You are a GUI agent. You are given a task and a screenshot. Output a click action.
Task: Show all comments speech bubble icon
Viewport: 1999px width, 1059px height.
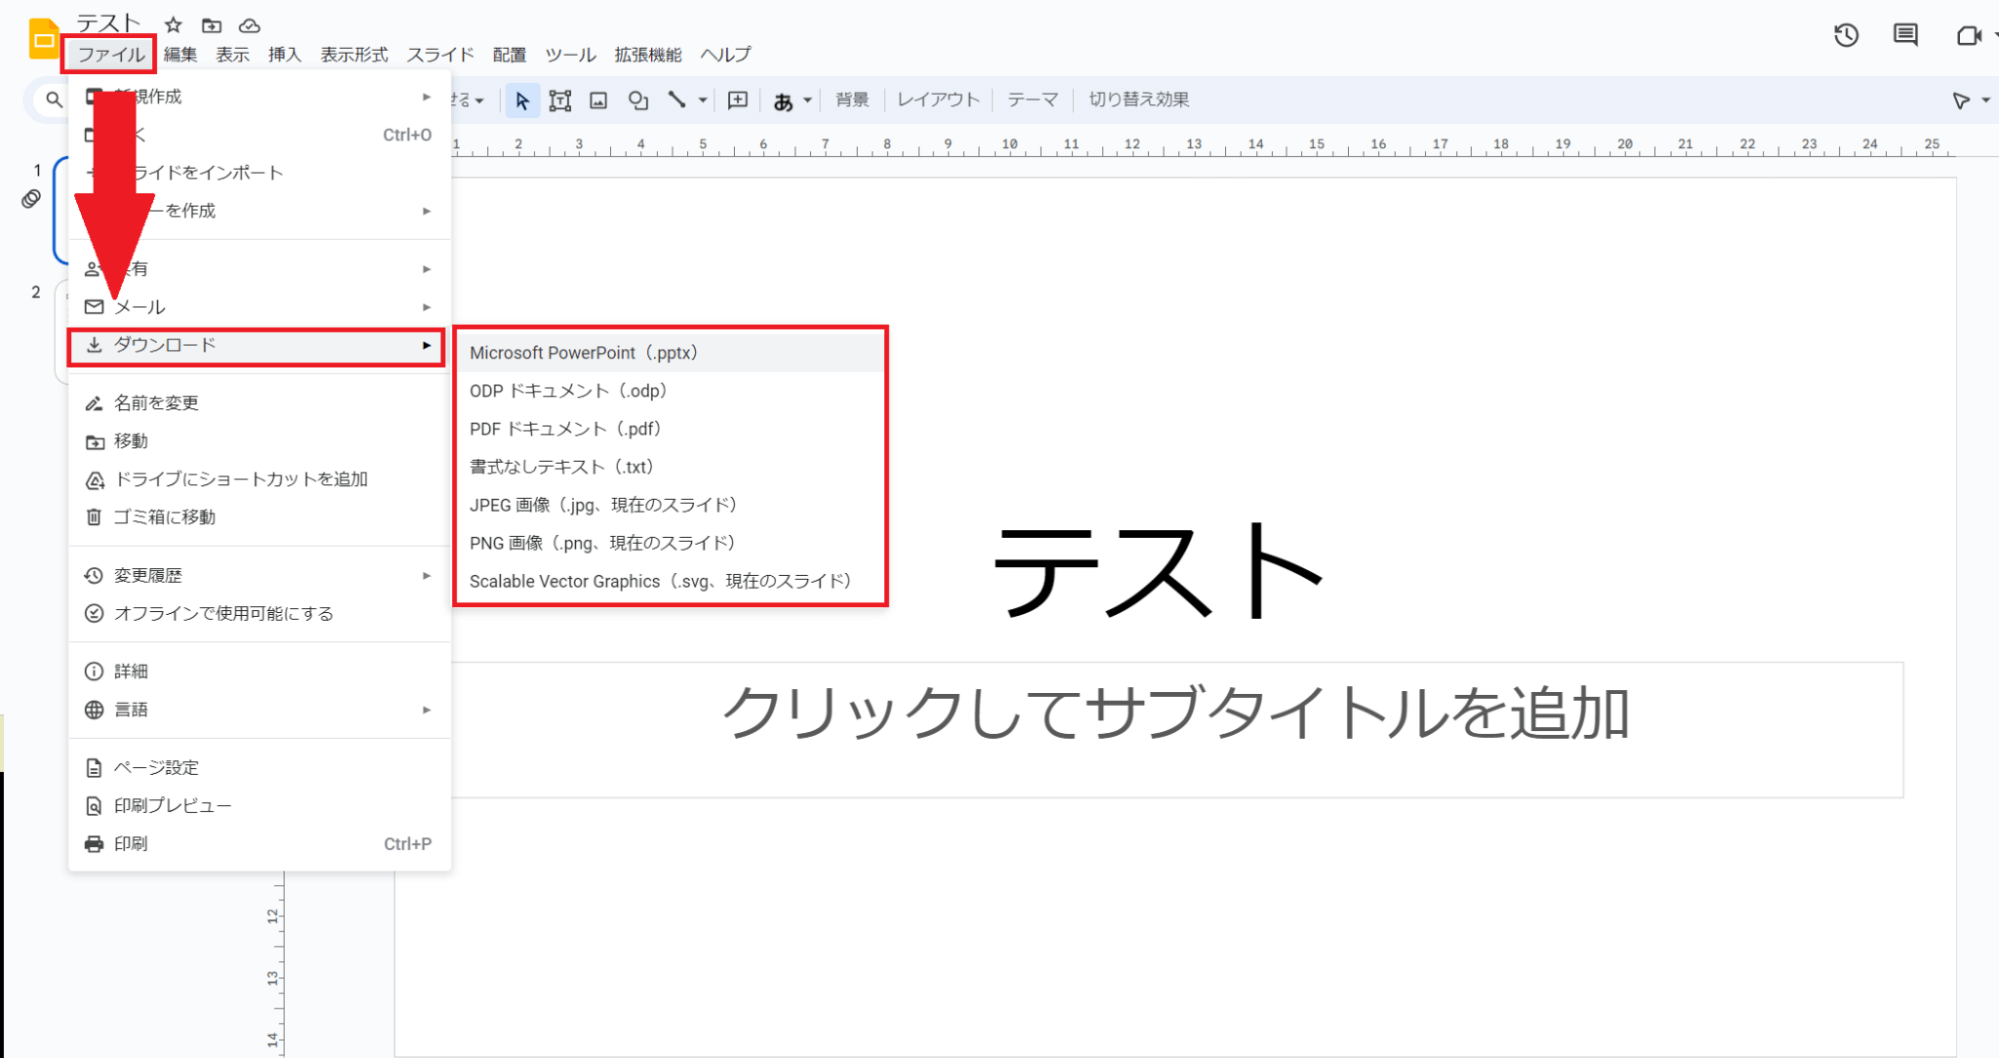pyautogui.click(x=1905, y=36)
